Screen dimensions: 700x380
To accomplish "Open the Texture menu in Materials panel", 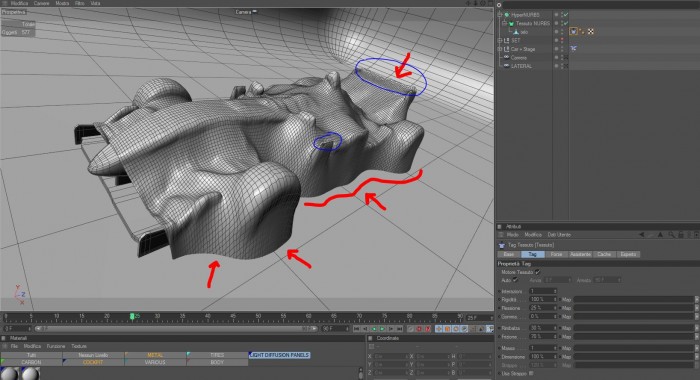I will point(79,346).
